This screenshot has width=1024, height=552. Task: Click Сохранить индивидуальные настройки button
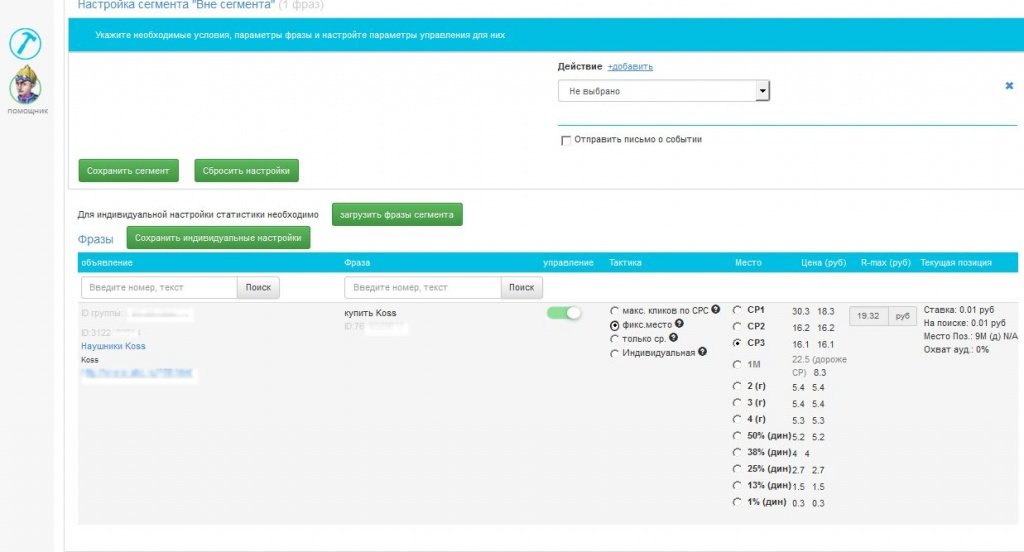click(218, 238)
